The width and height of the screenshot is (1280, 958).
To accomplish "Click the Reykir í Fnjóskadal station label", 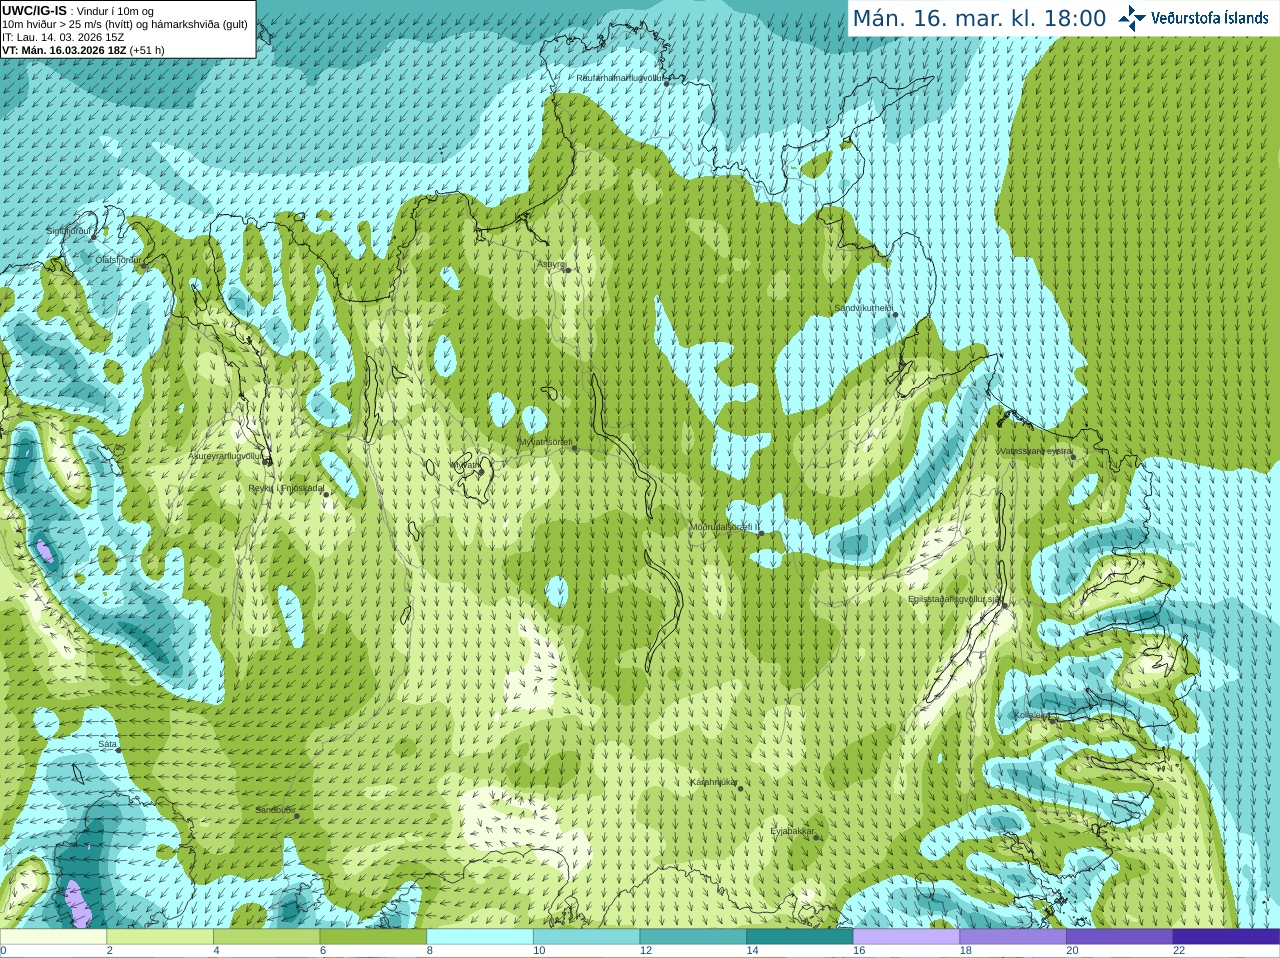I will (x=287, y=488).
